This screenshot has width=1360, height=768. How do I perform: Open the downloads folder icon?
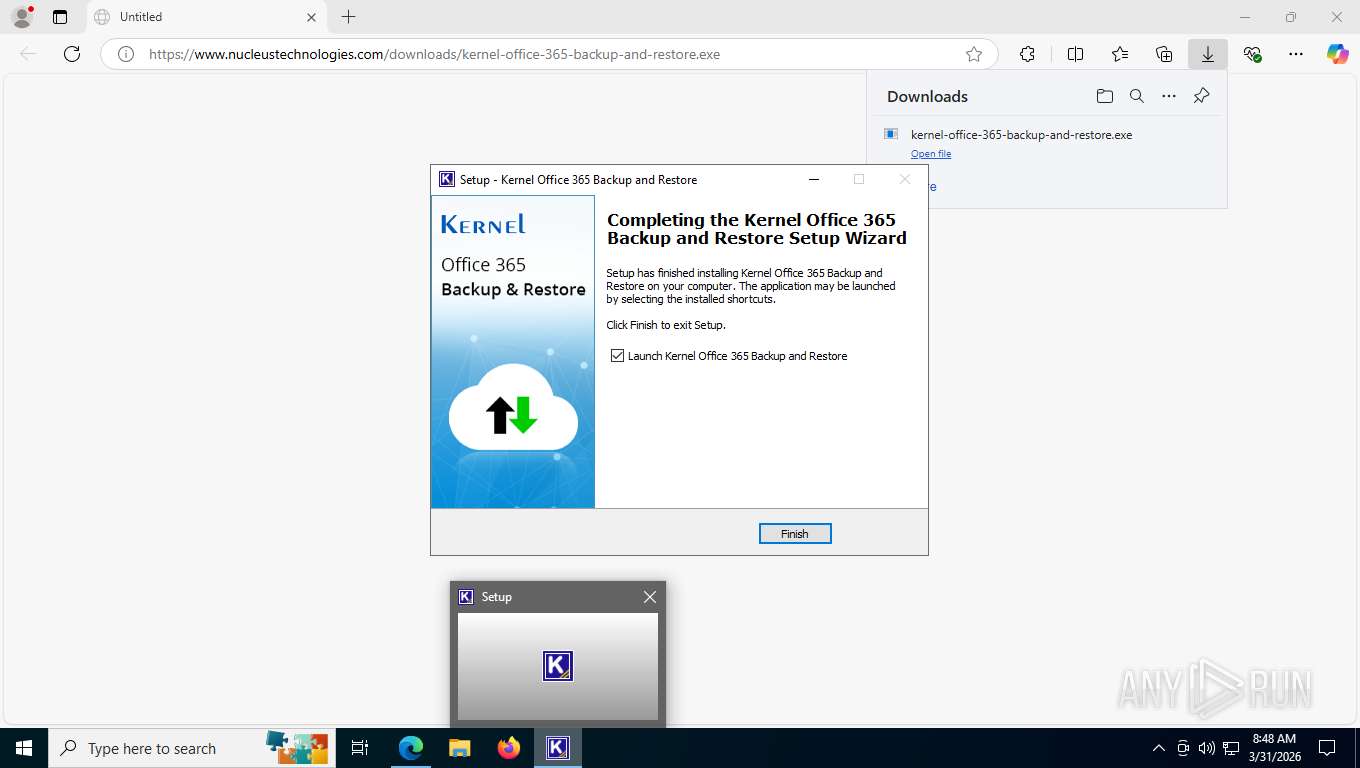pyautogui.click(x=1104, y=96)
